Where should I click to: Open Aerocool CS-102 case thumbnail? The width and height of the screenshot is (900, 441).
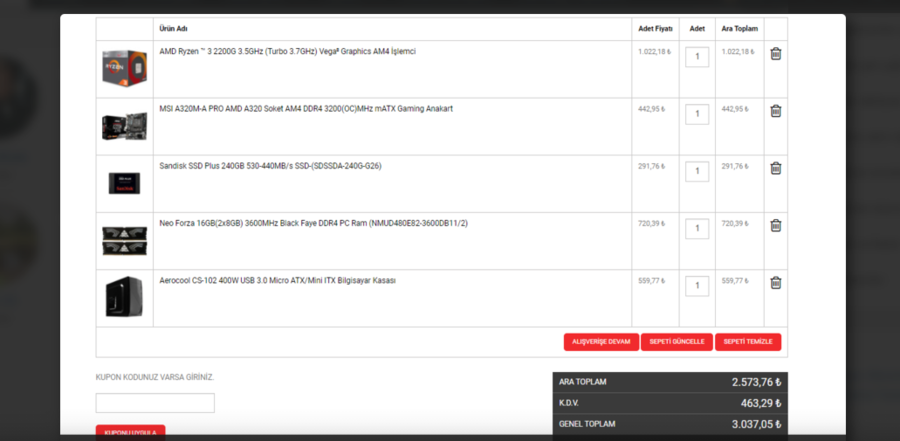[x=125, y=297]
